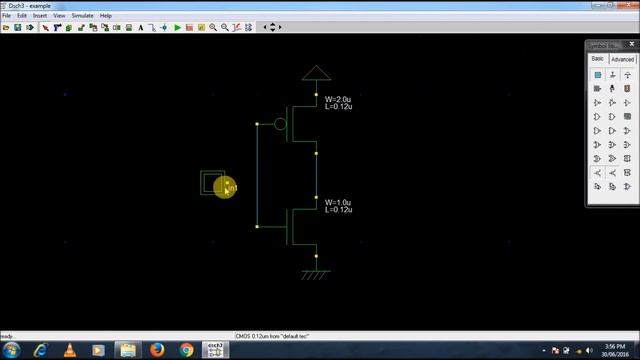Switch to the Advanced symbol tab

(x=622, y=59)
